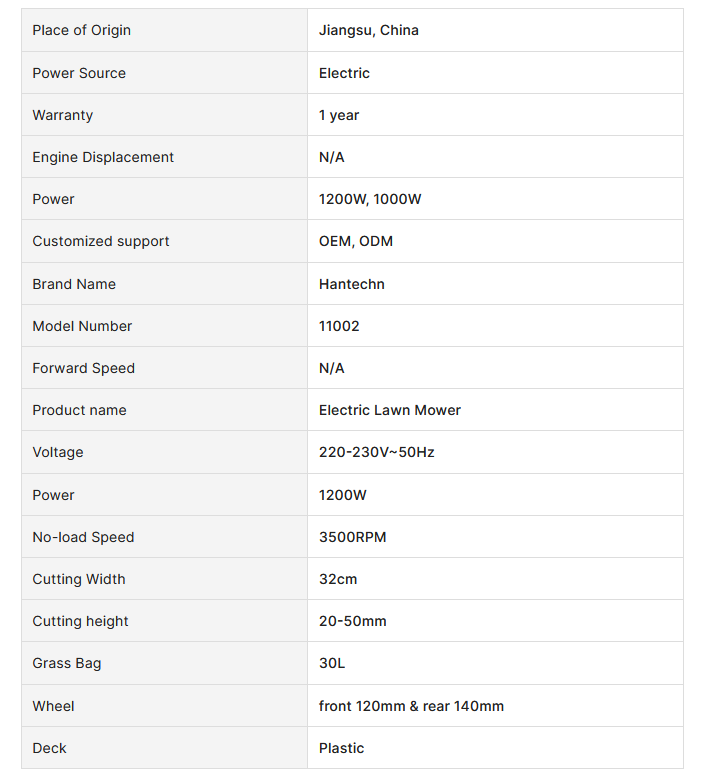704x782 pixels.
Task: Select the "Jiangsu, China" value
Action: 368,30
